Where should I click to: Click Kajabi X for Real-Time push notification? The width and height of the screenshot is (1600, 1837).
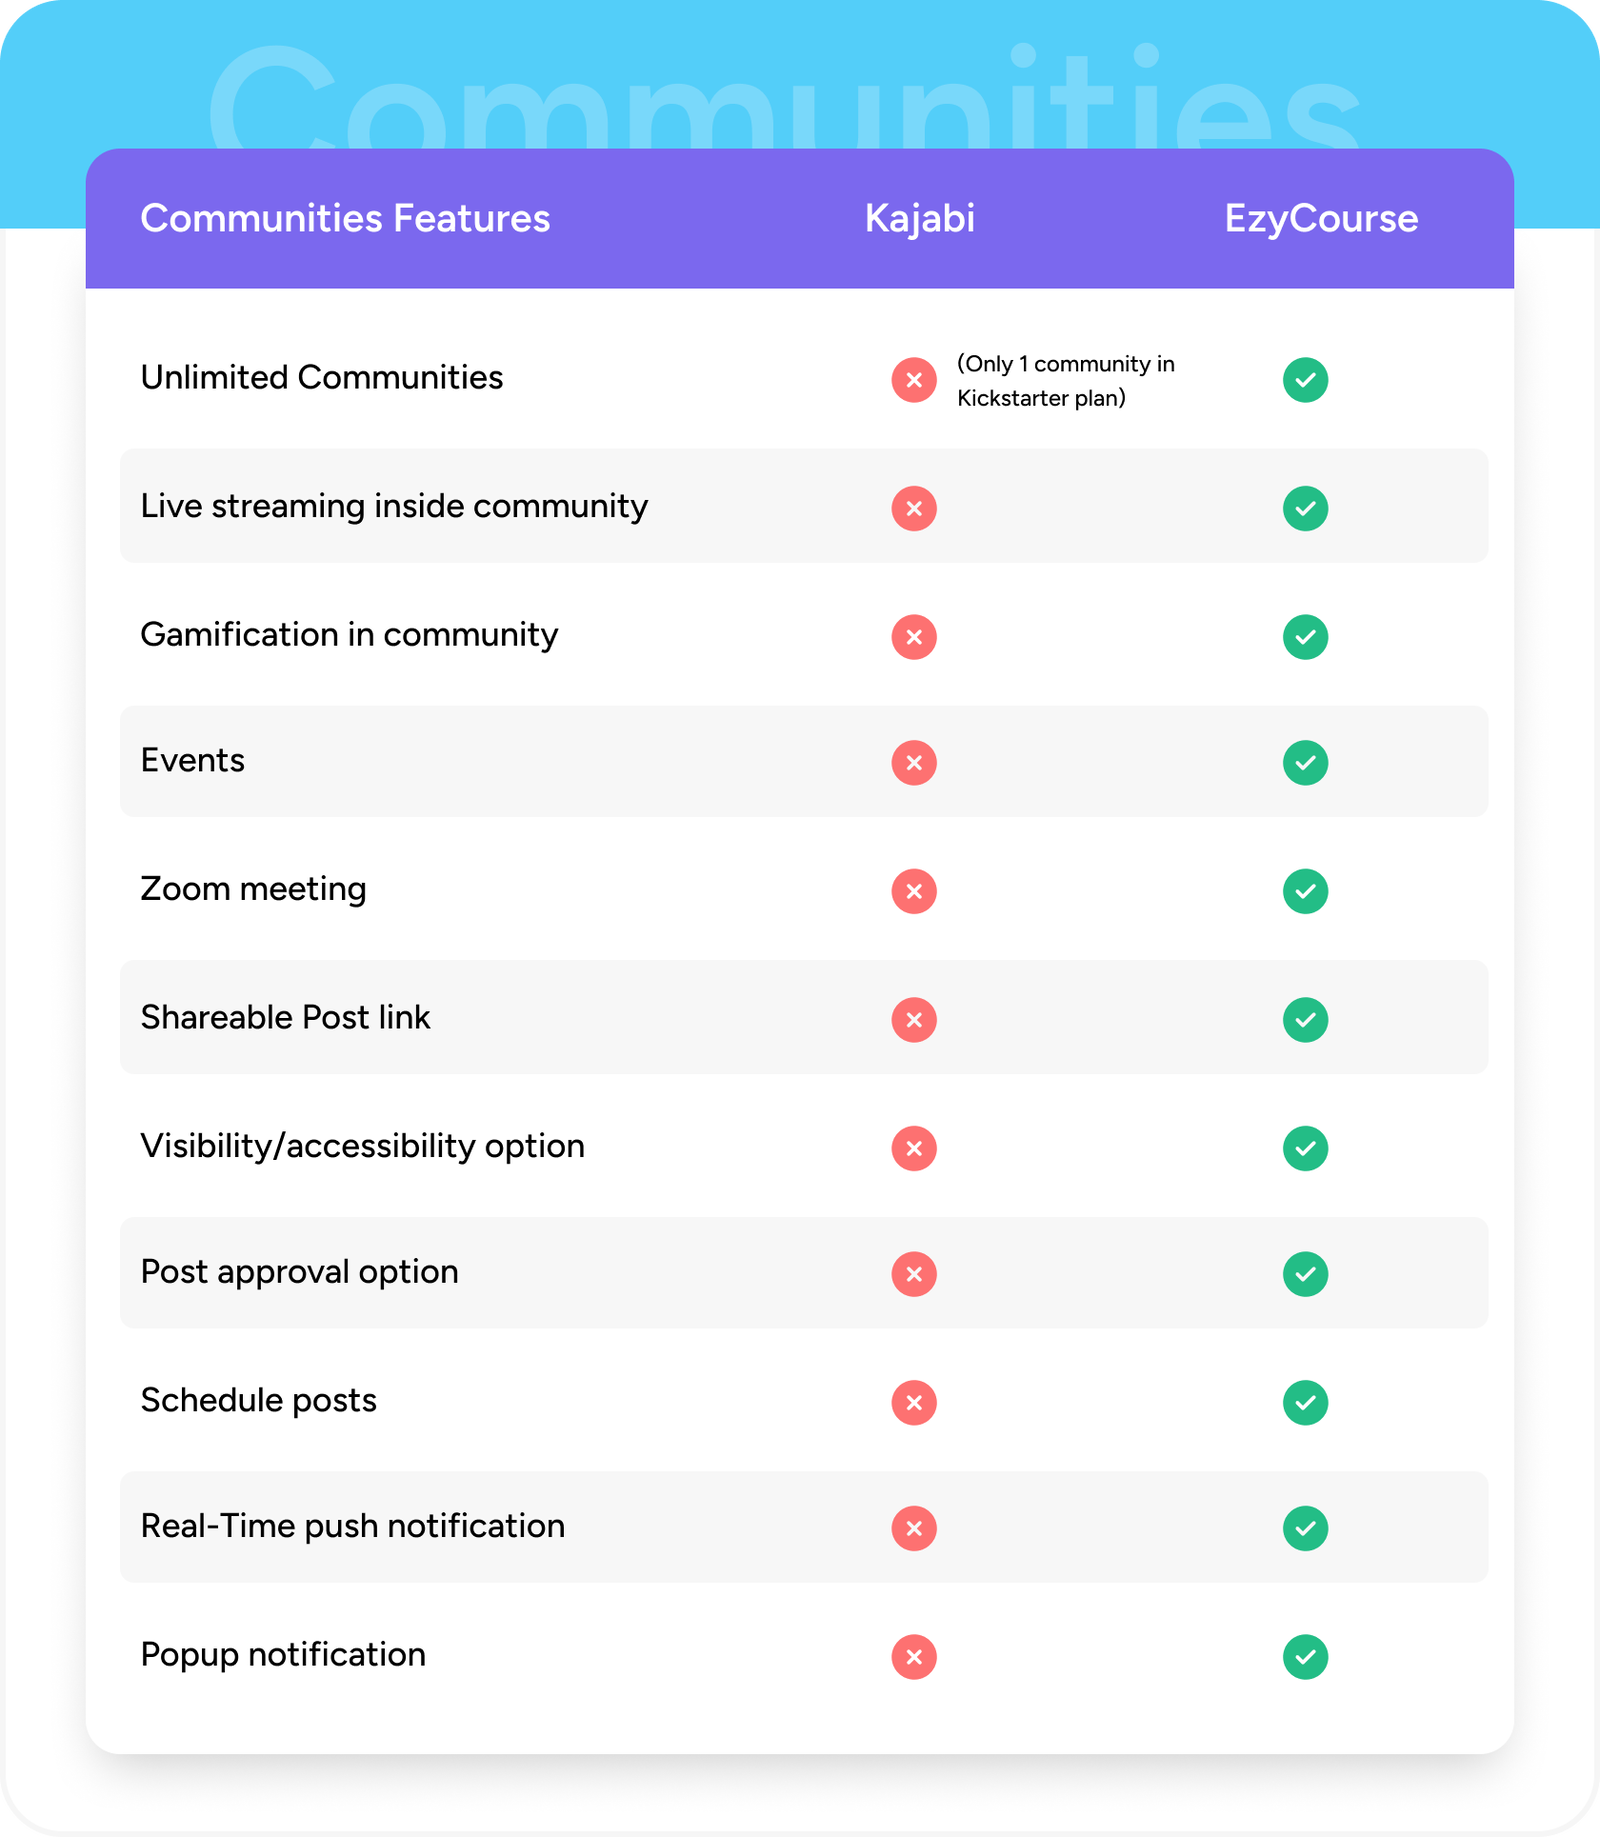click(914, 1528)
